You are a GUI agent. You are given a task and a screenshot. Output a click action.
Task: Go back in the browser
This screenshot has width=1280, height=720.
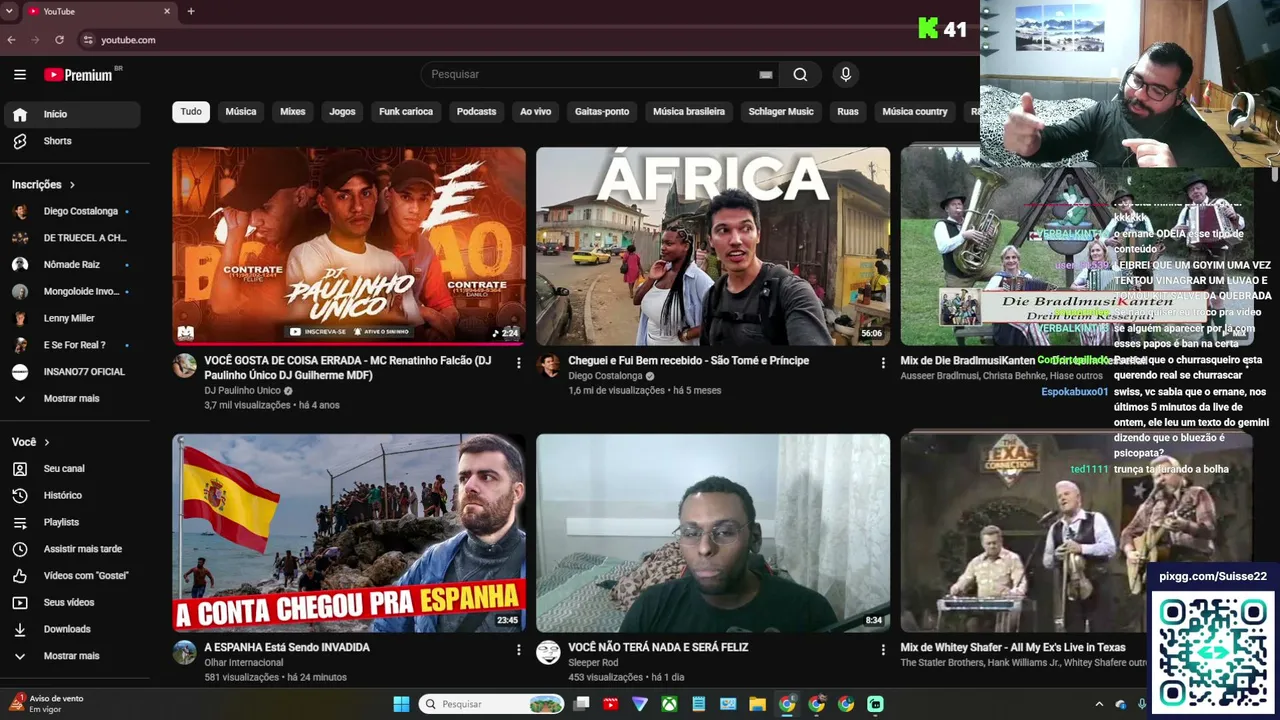pyautogui.click(x=12, y=40)
